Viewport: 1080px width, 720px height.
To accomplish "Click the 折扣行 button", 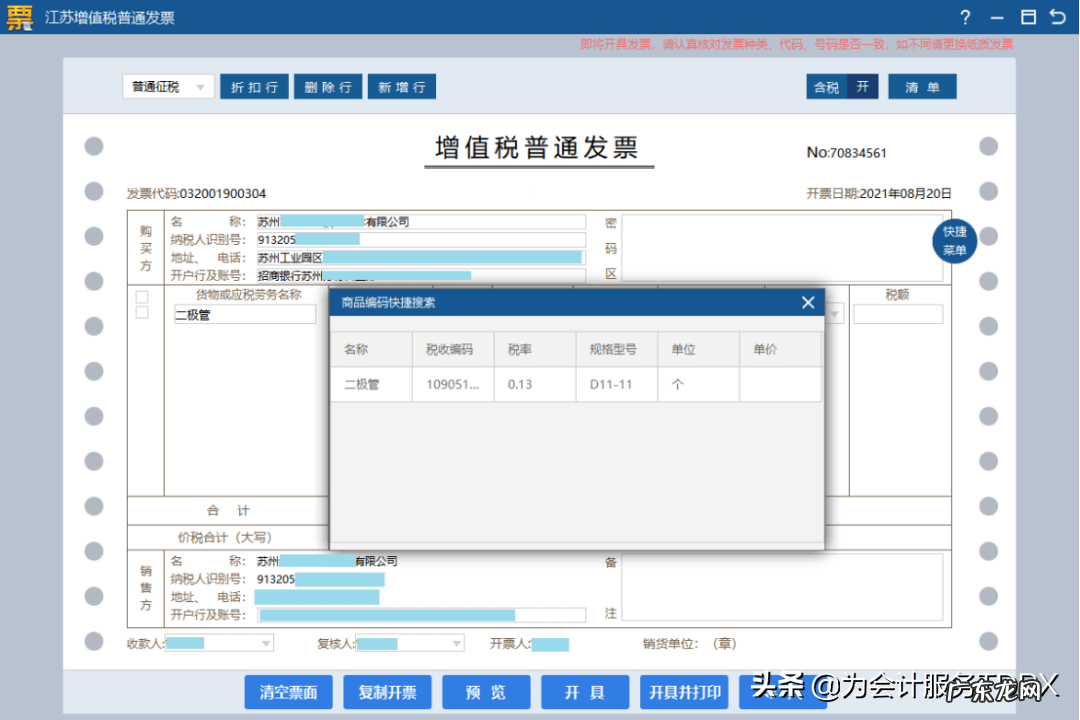I will pyautogui.click(x=253, y=87).
